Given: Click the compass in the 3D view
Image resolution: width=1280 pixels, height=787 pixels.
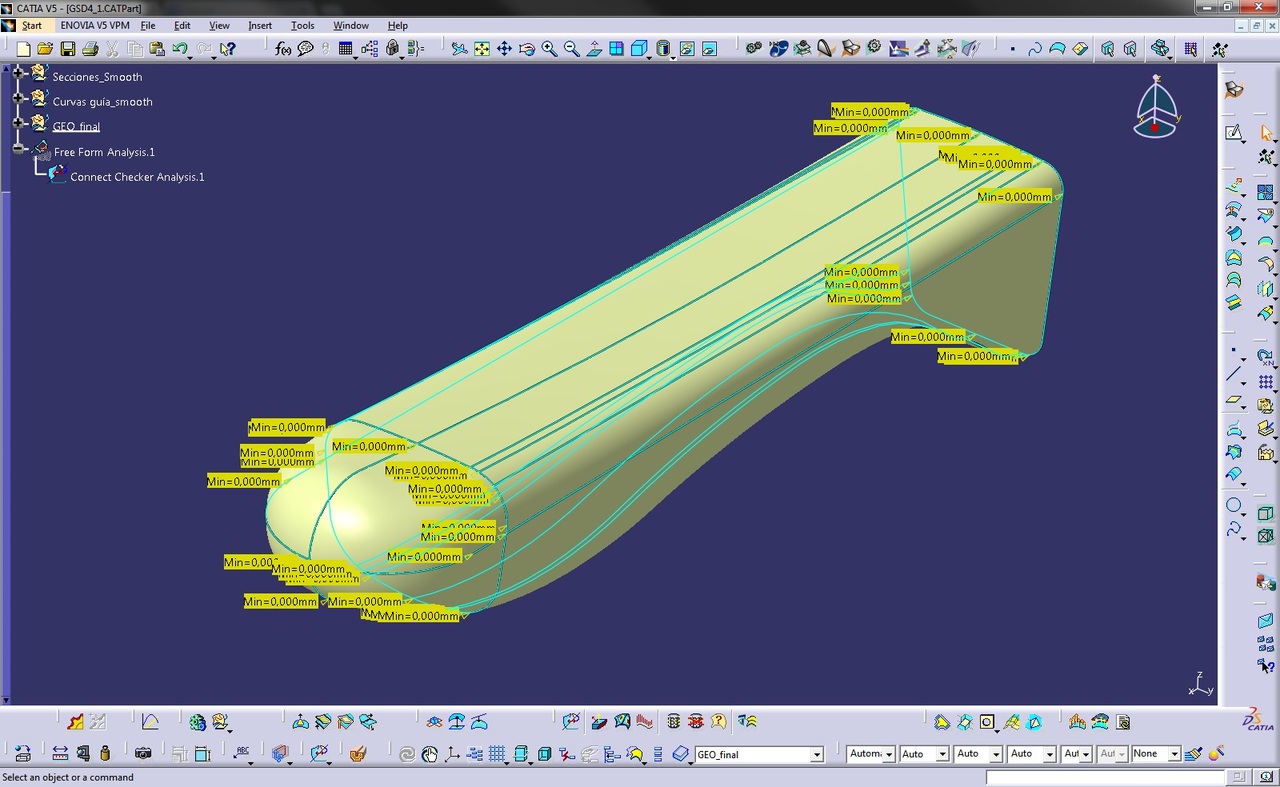Looking at the screenshot, I should tap(1156, 107).
